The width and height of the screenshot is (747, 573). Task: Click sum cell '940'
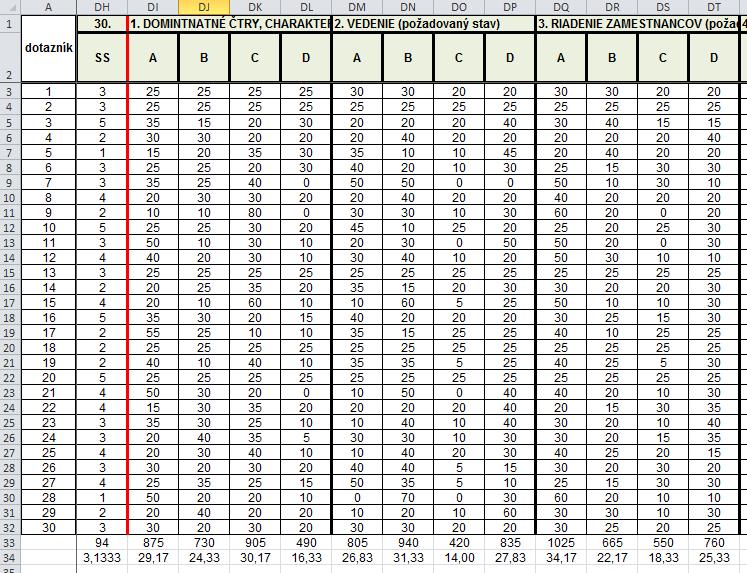pyautogui.click(x=408, y=543)
